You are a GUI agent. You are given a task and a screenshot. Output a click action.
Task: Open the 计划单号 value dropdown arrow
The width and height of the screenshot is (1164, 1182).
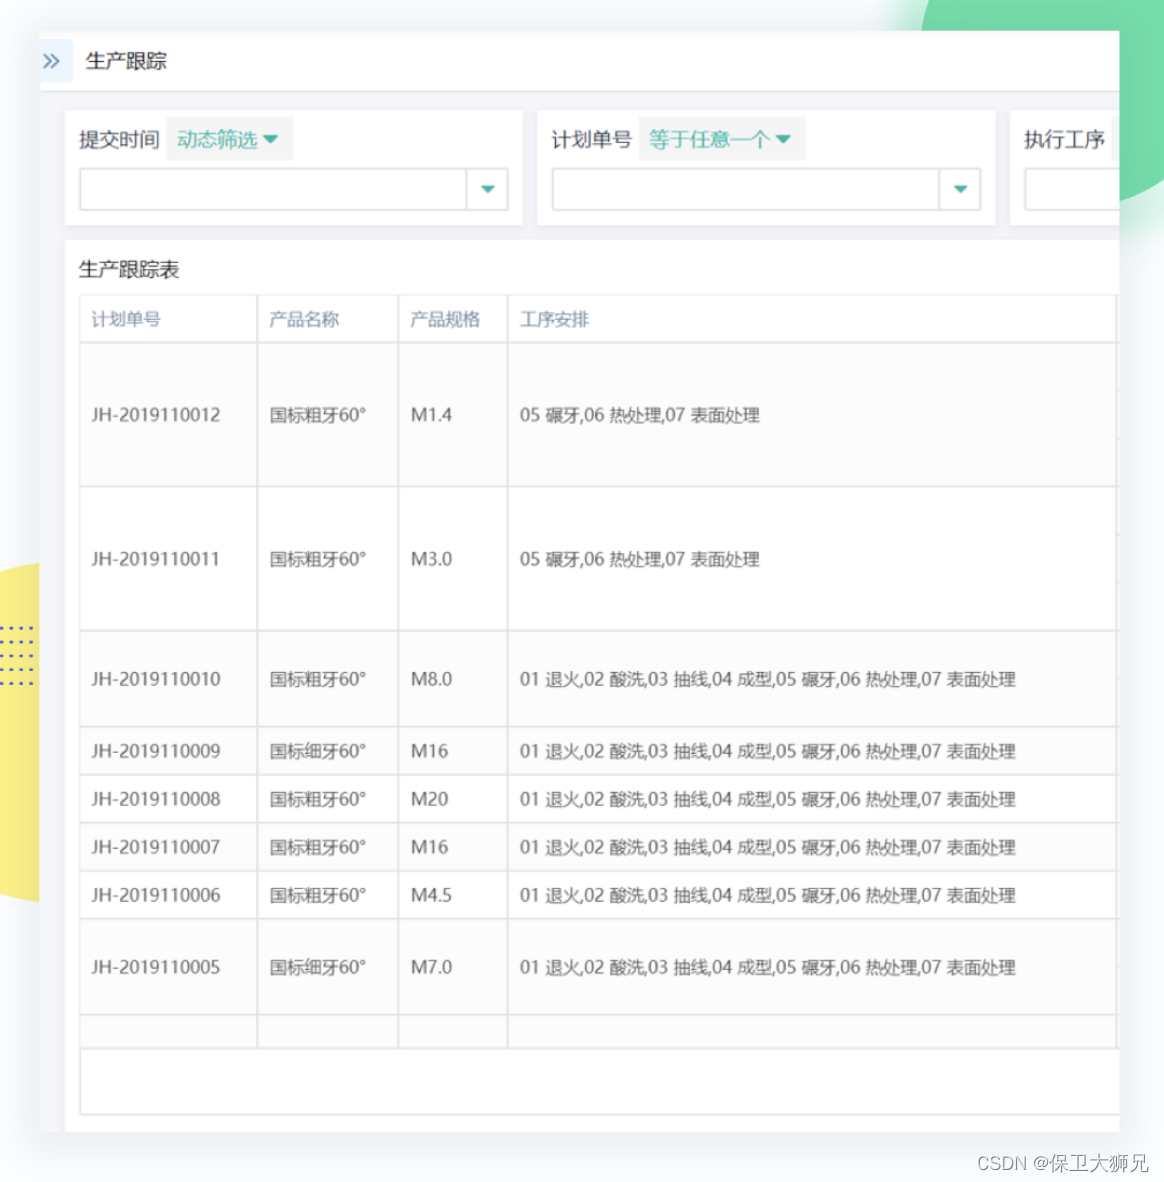tap(960, 189)
